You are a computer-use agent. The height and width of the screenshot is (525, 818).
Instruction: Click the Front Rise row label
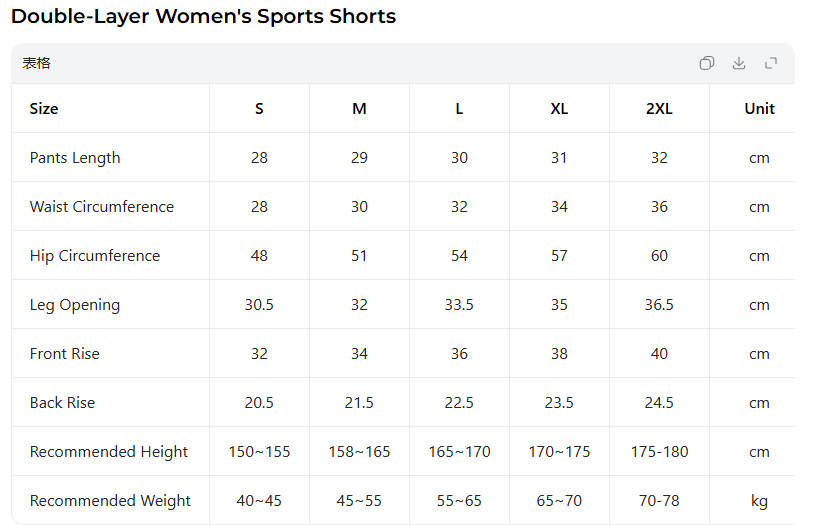(65, 354)
